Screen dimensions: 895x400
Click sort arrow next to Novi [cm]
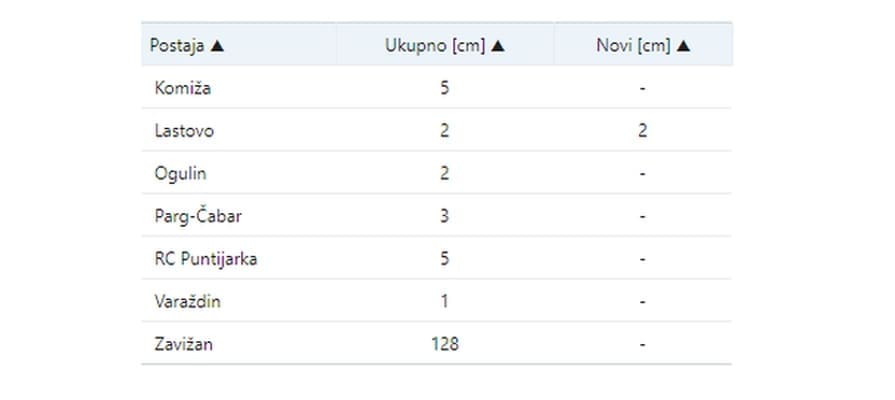pyautogui.click(x=683, y=45)
